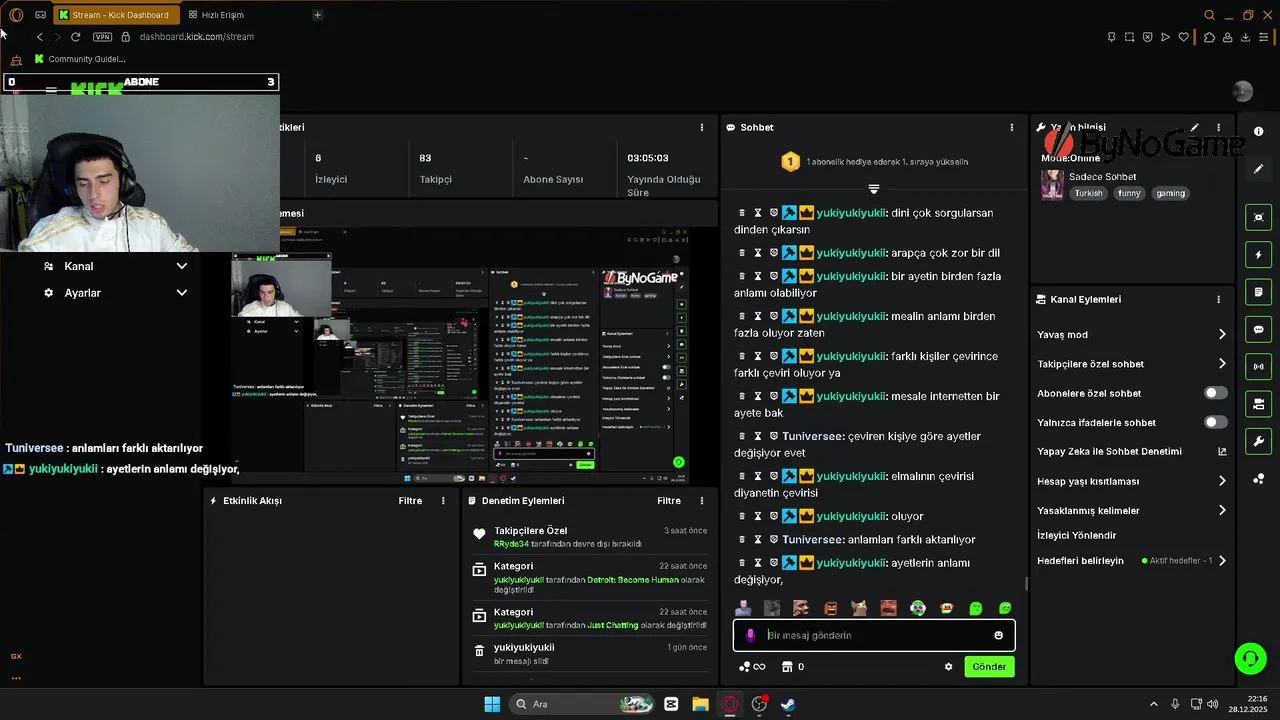
Task: Enable Abonelere özel sohbet toggle
Action: (1215, 393)
